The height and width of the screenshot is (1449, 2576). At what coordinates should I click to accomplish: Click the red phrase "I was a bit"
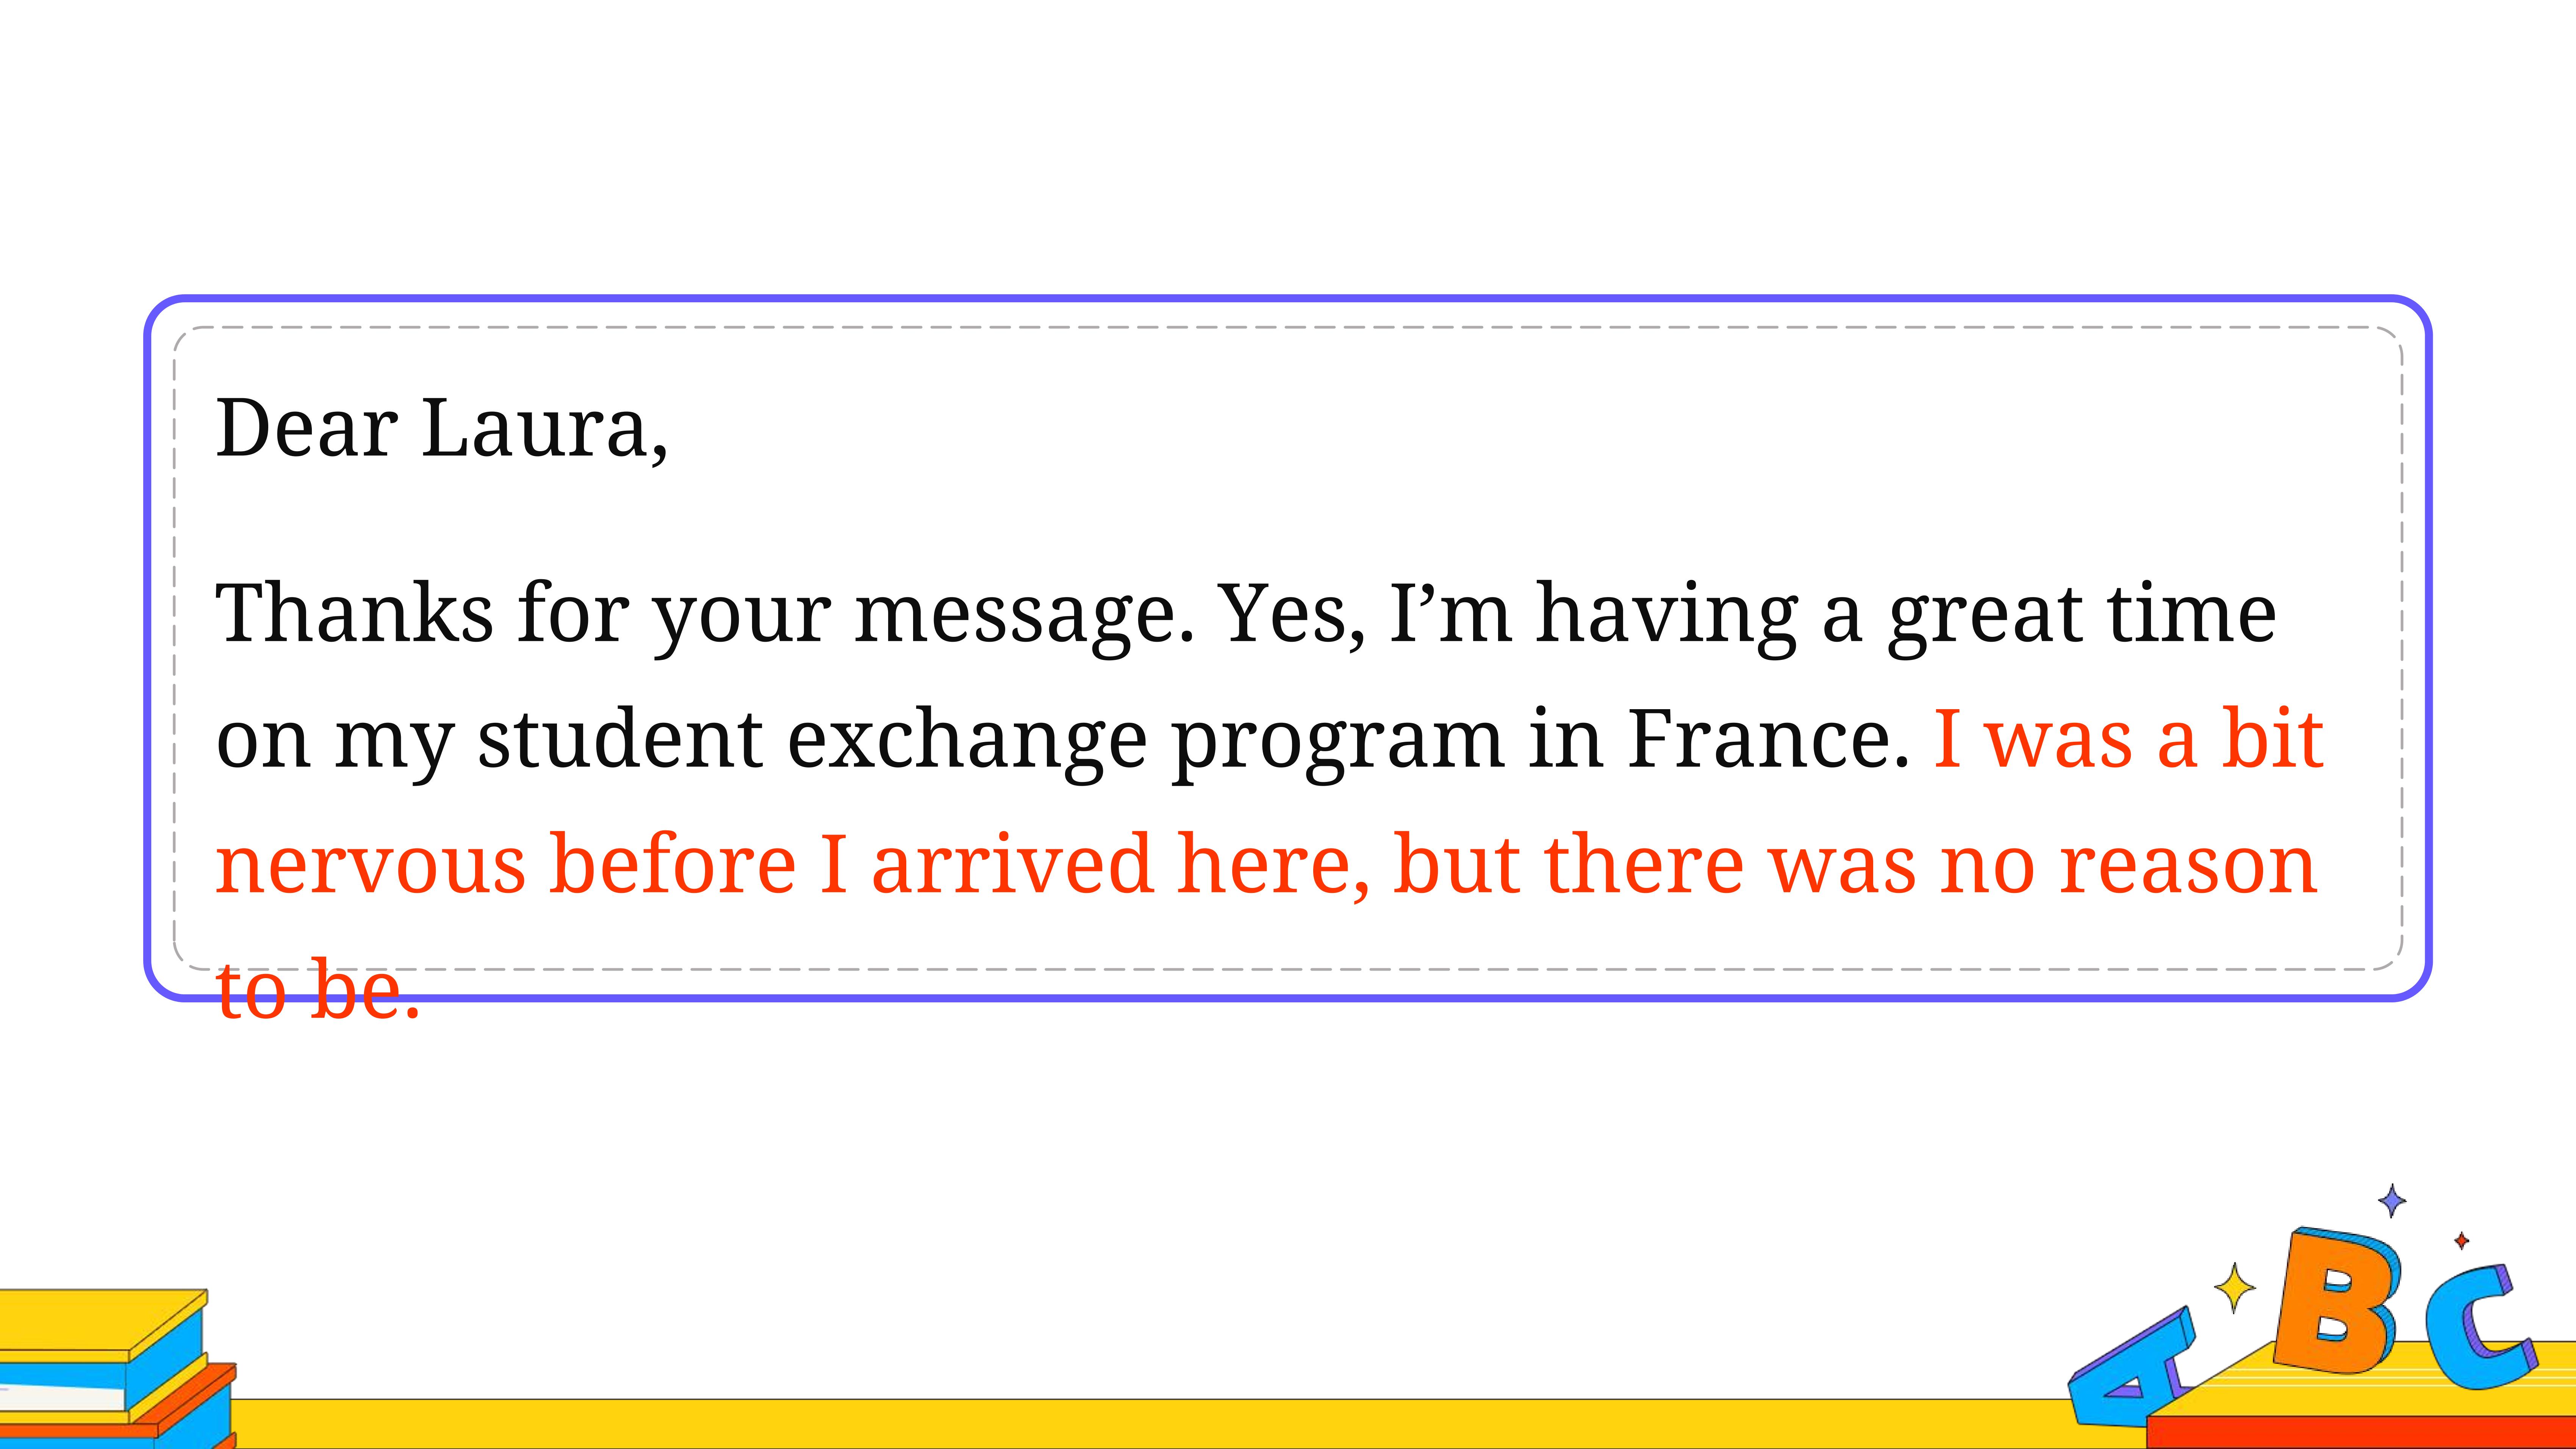2127,738
